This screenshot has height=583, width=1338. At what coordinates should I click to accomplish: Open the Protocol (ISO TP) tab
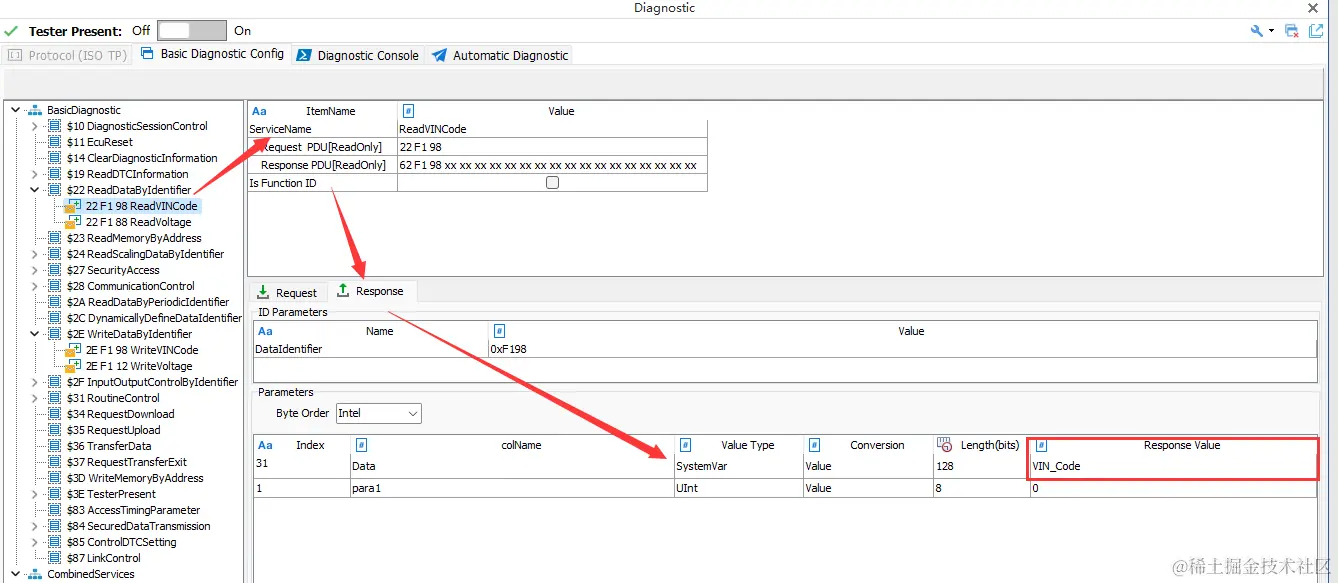[x=68, y=55]
